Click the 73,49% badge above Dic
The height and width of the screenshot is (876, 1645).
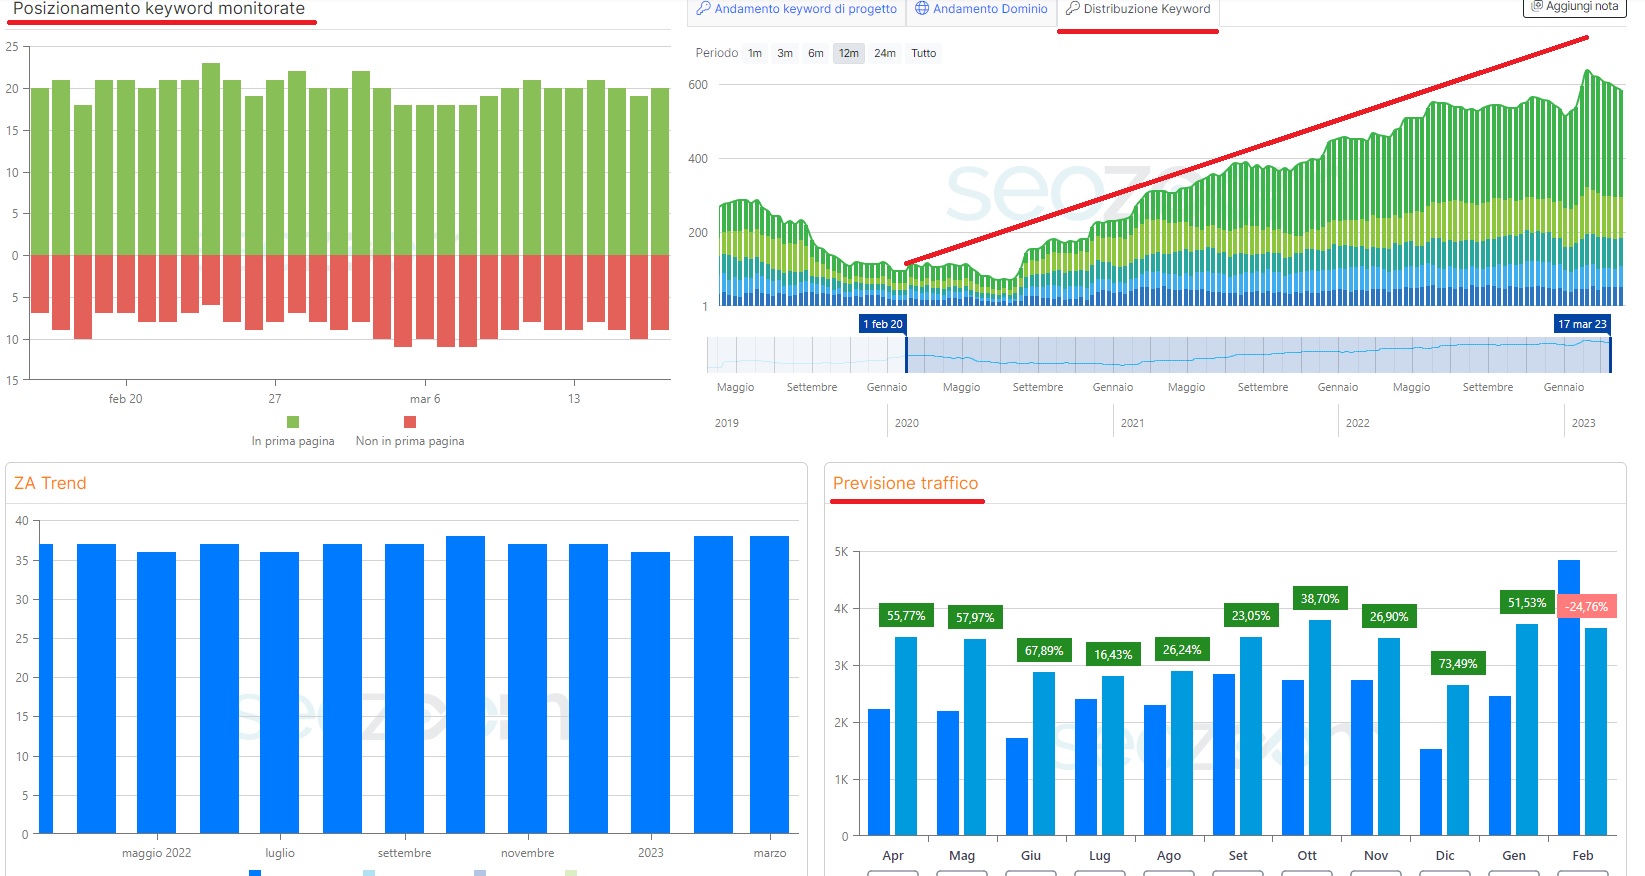[x=1457, y=664]
